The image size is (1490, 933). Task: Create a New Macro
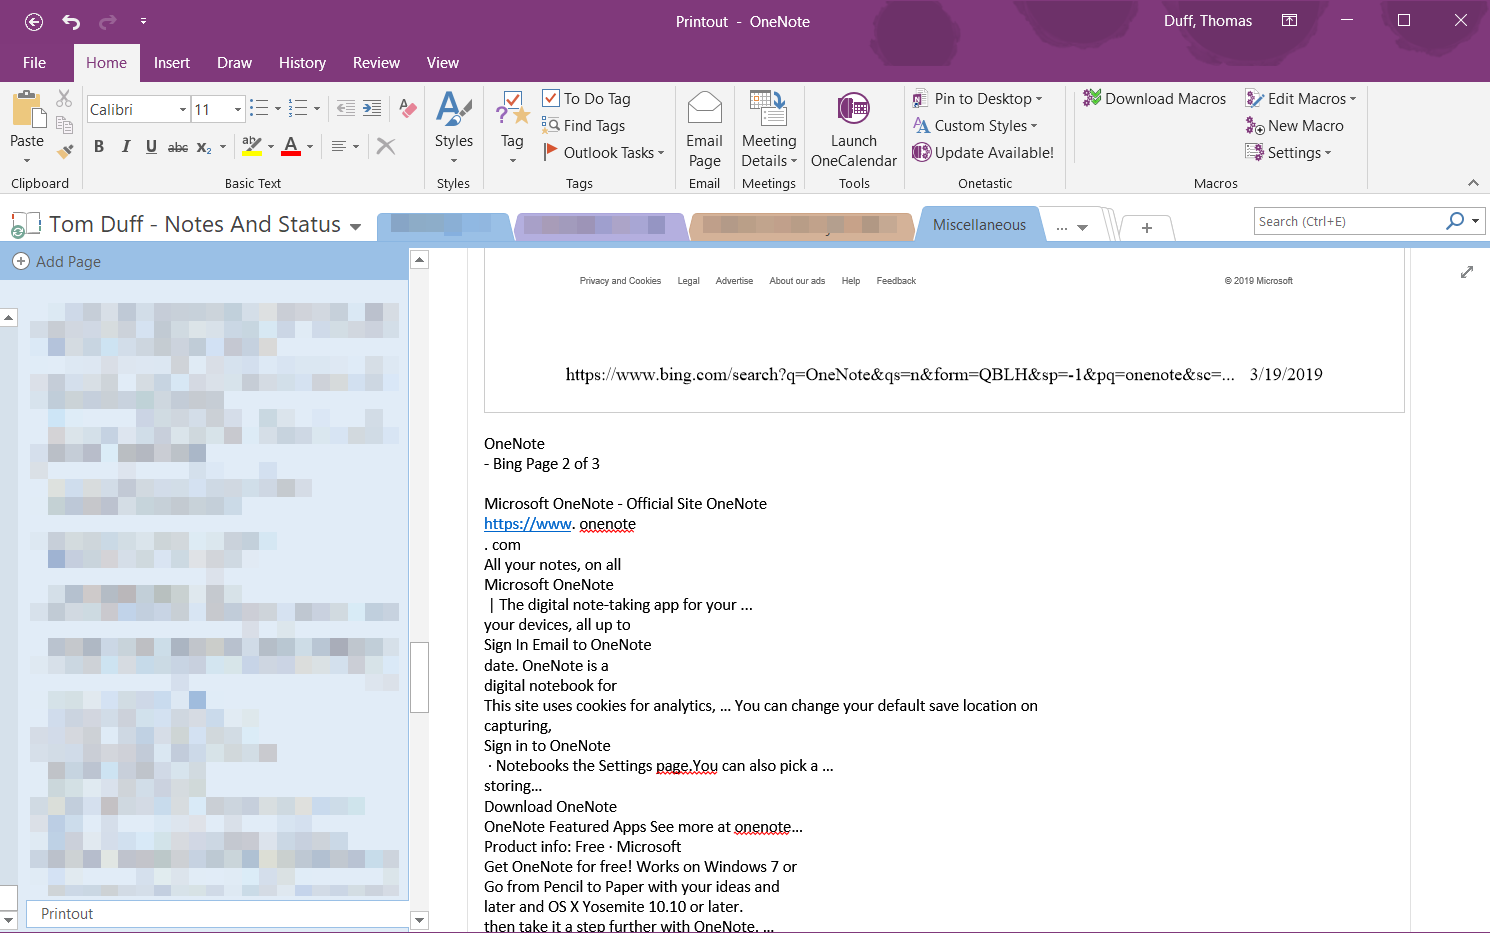1295,125
